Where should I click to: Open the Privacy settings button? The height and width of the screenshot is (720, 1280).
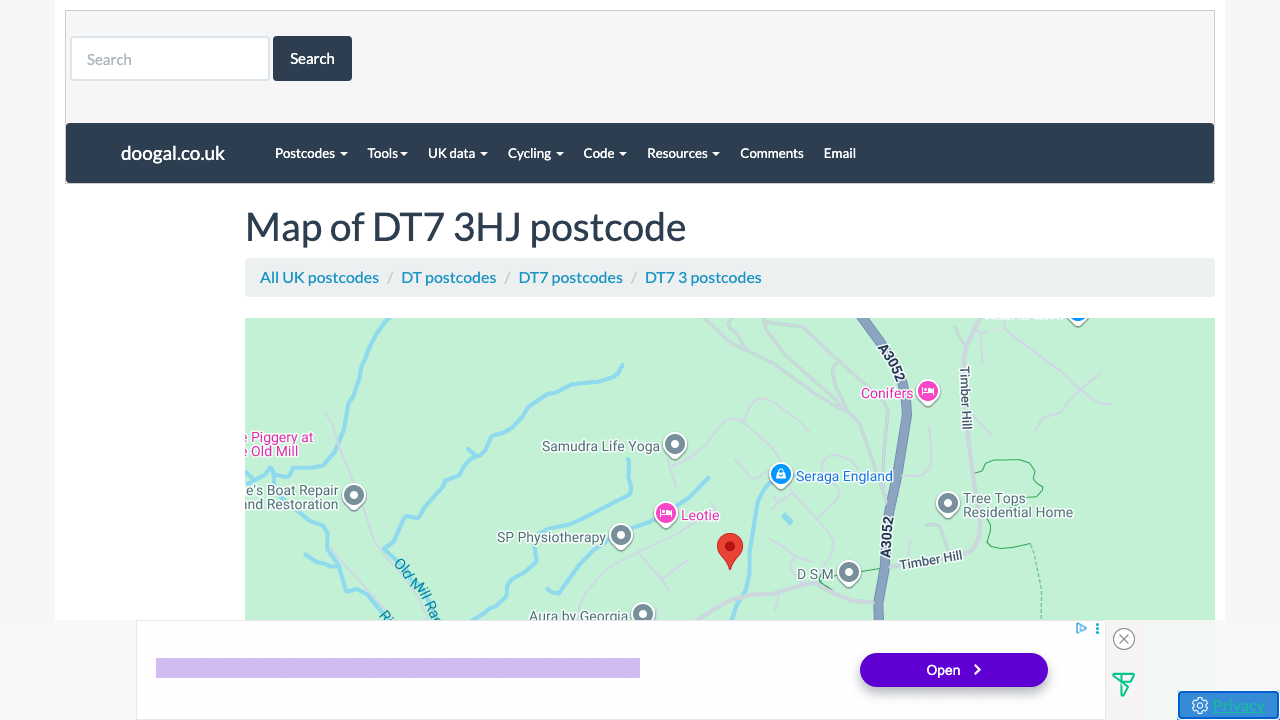coord(1228,705)
